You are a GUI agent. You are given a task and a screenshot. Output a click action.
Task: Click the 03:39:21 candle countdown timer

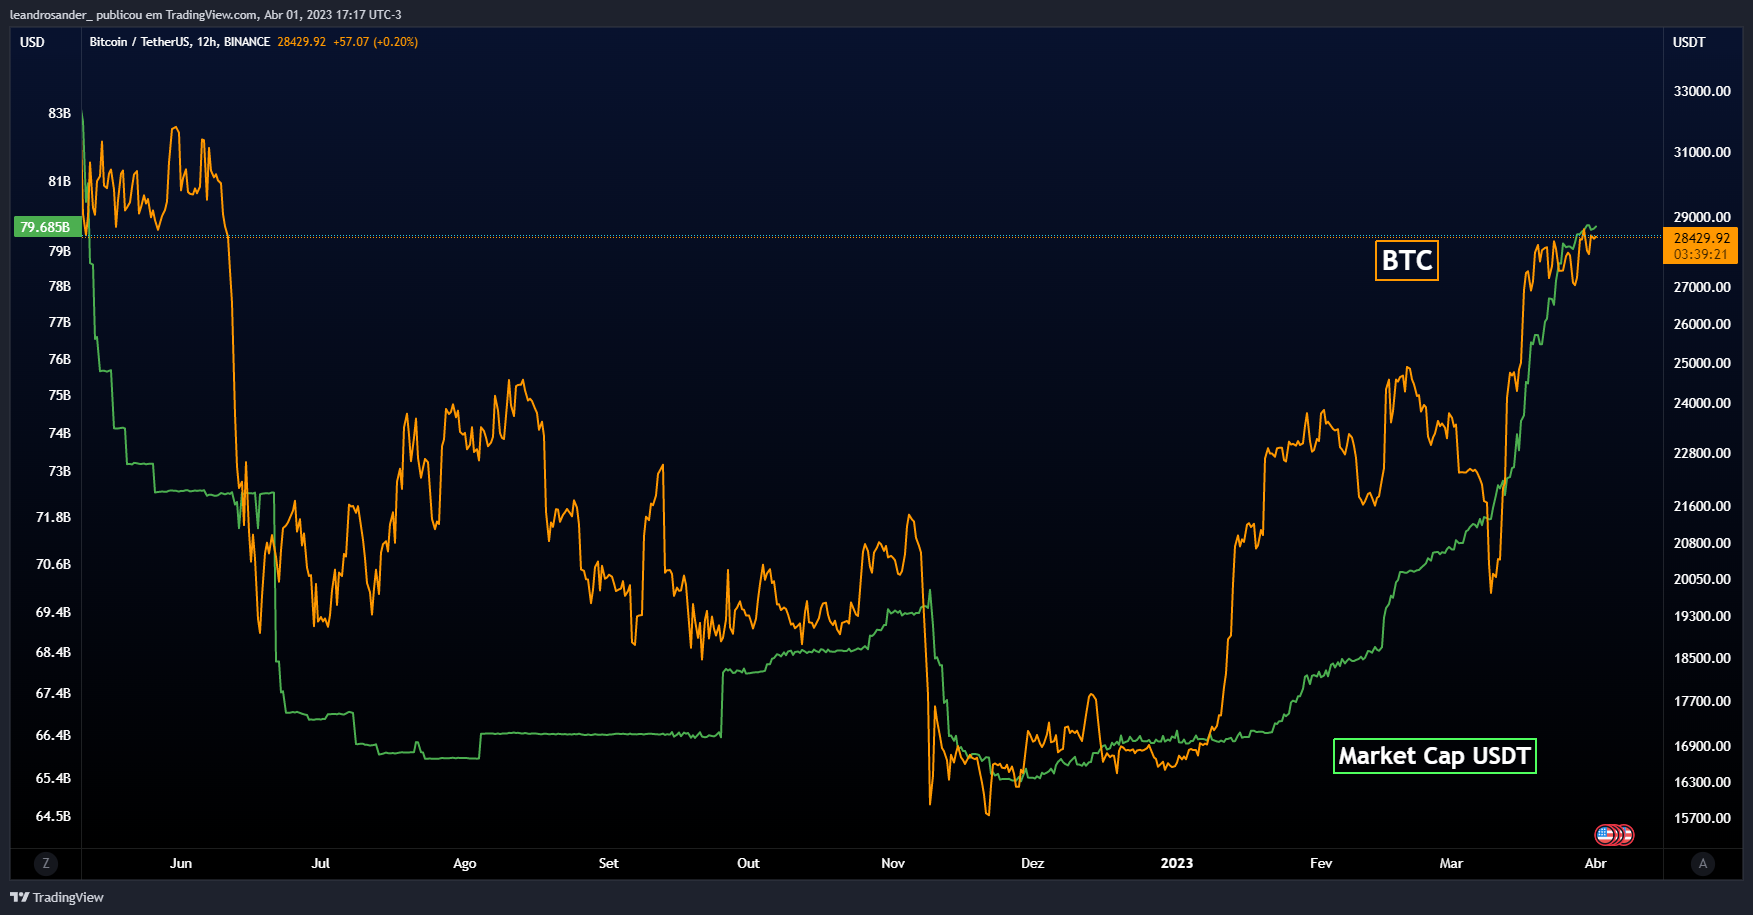[1701, 254]
